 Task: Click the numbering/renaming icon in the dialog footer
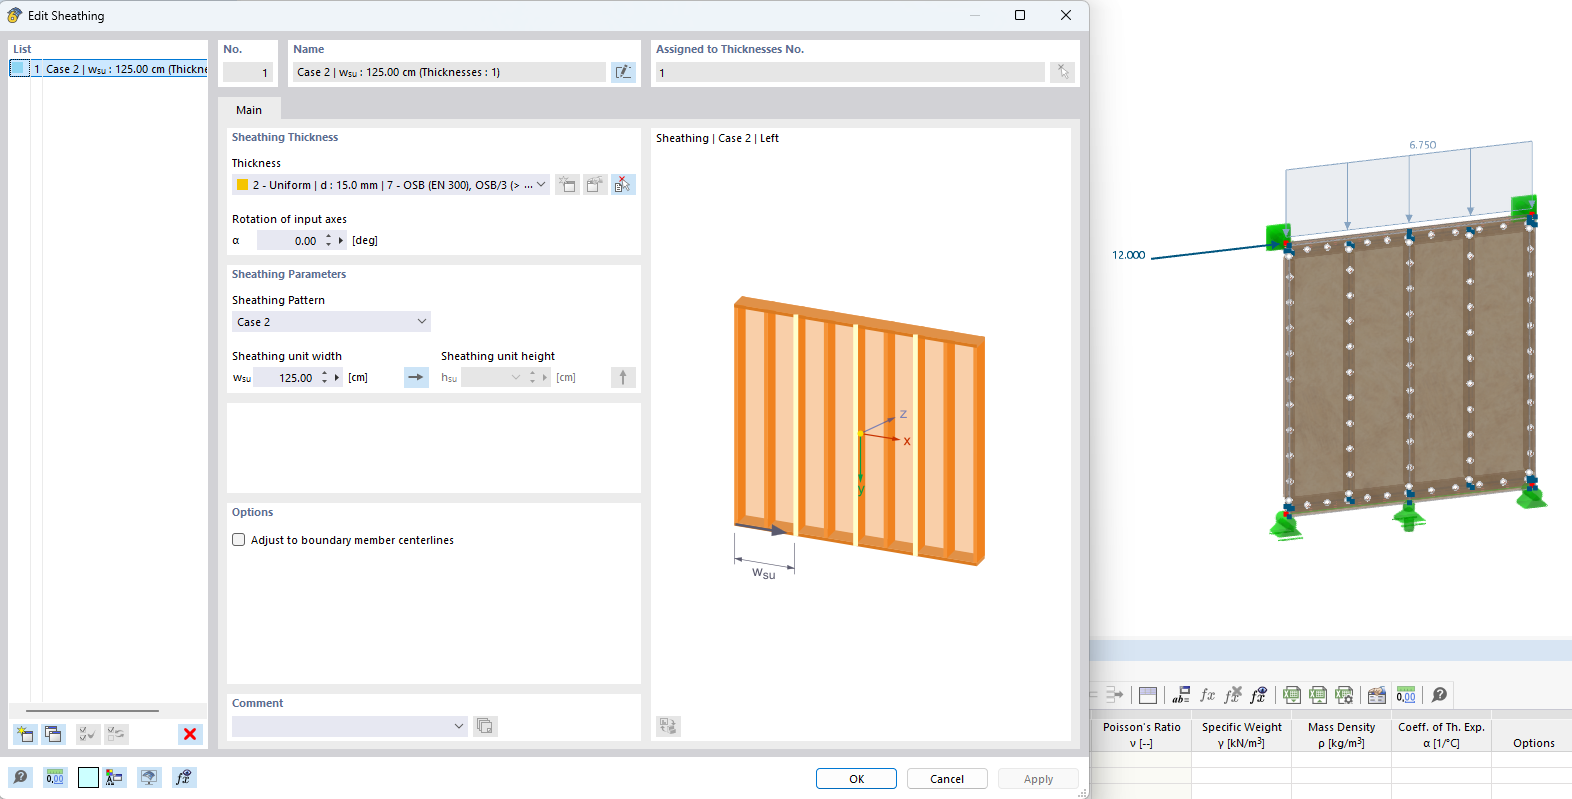point(115,777)
